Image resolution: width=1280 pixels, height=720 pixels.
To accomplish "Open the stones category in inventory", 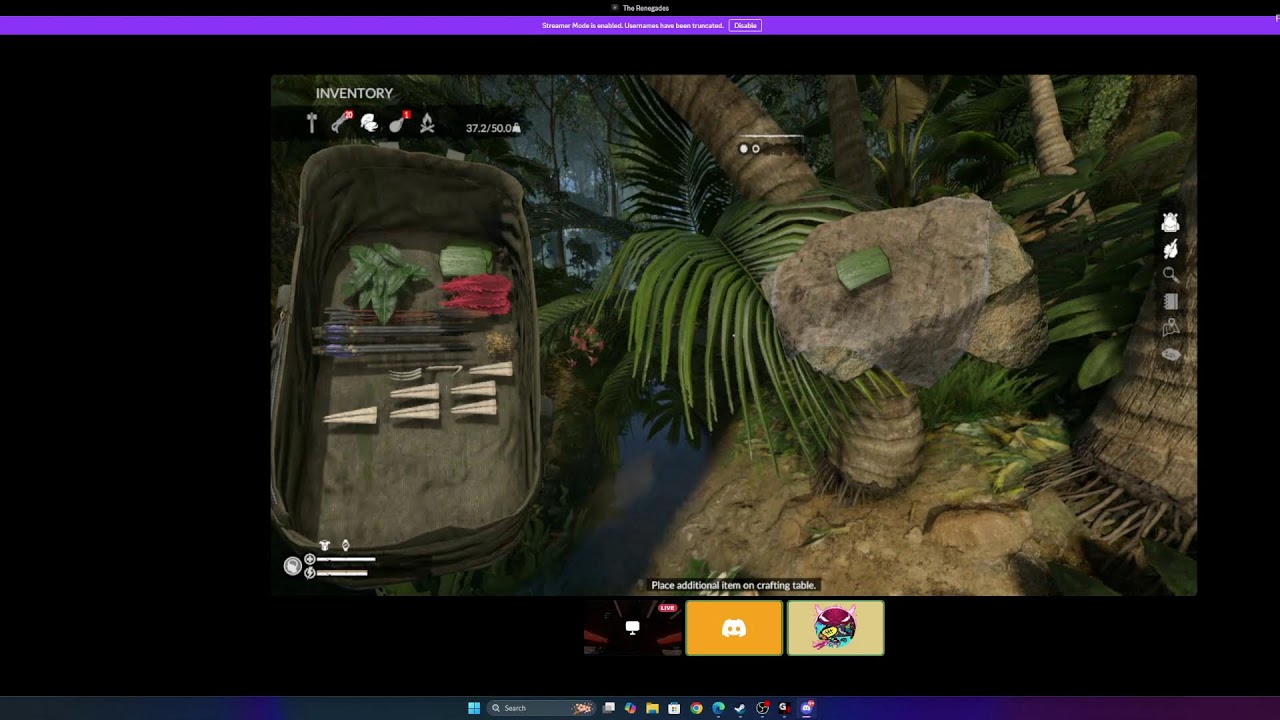I will (369, 123).
